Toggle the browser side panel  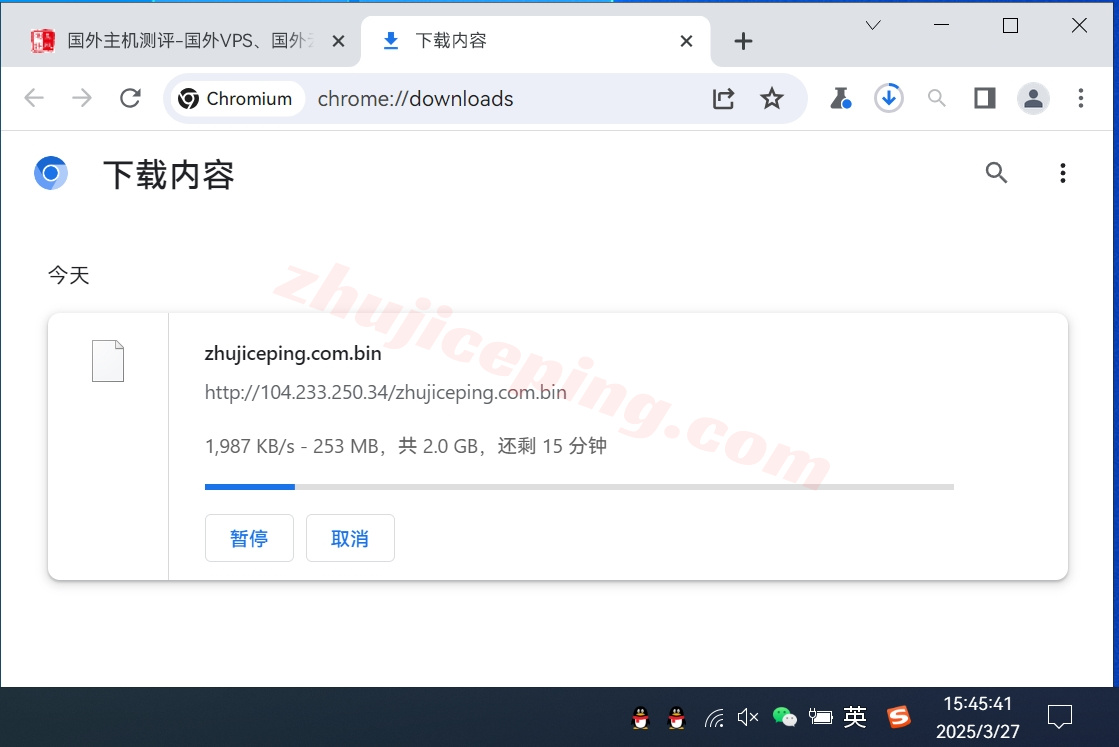[985, 98]
